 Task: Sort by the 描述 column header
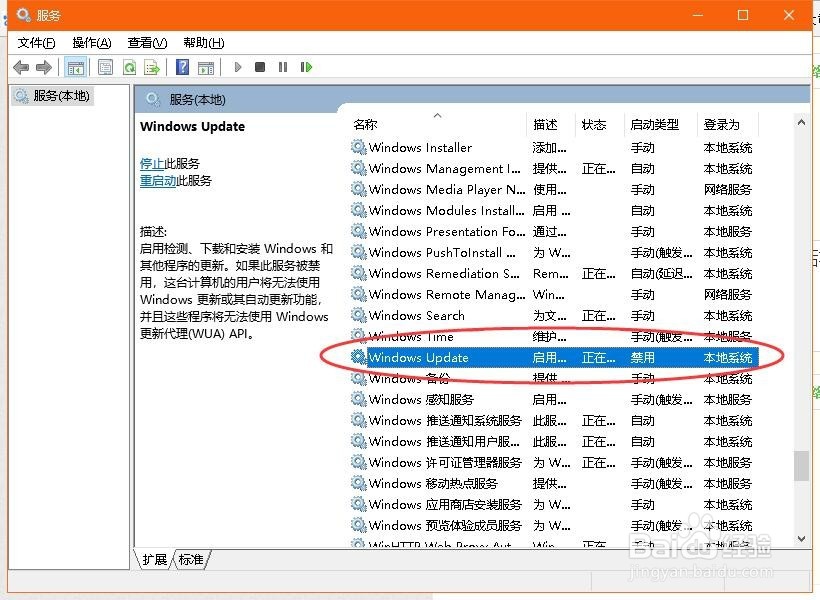[551, 124]
